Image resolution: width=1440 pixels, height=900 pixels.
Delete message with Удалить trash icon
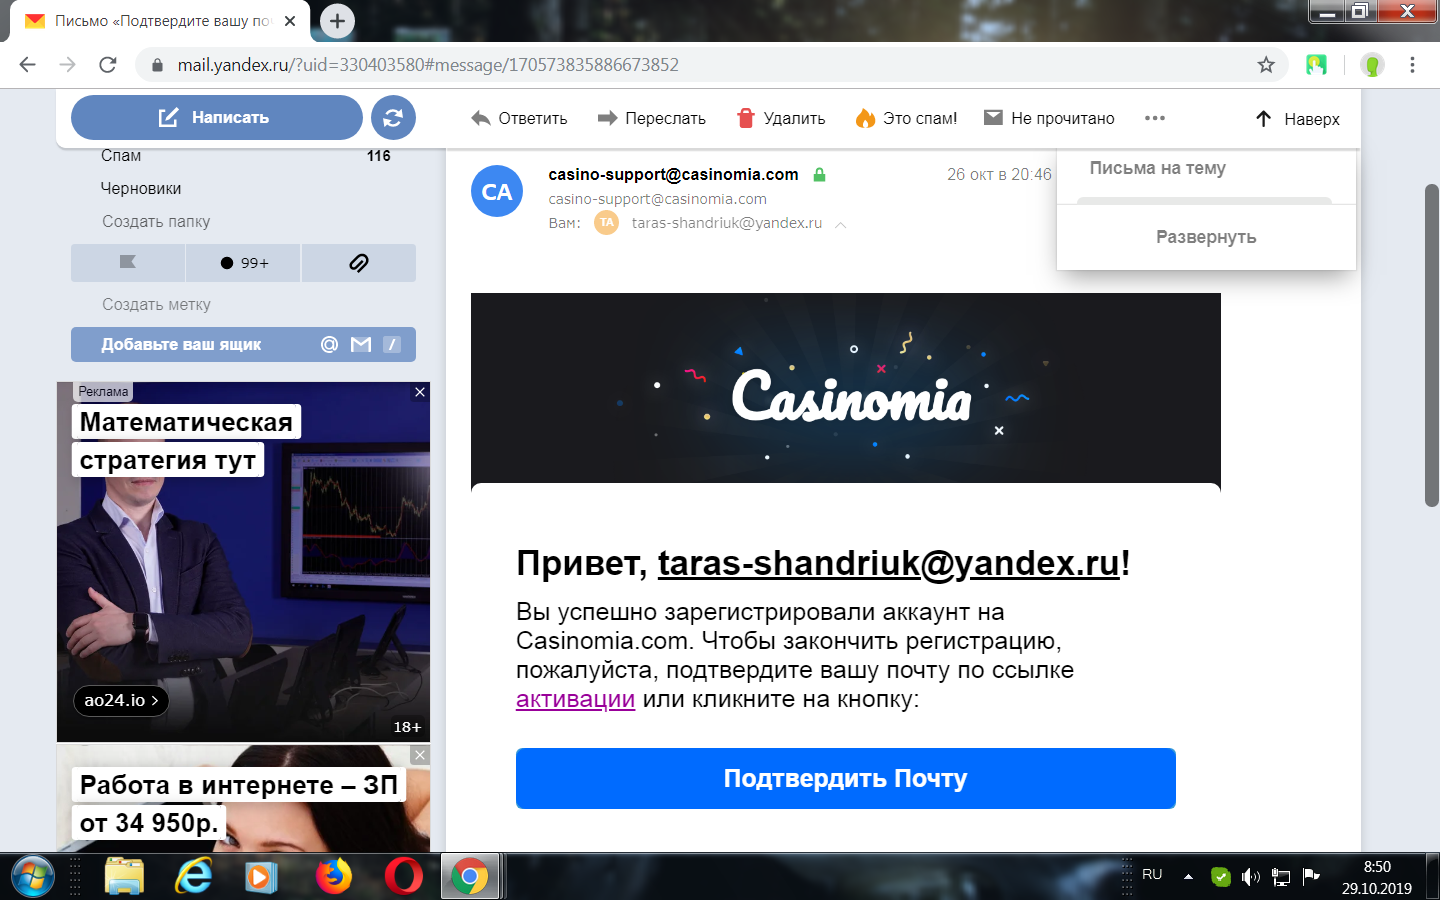(x=781, y=118)
